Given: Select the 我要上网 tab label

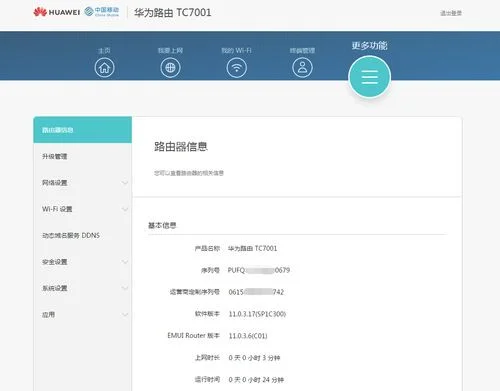Looking at the screenshot, I should point(170,50).
